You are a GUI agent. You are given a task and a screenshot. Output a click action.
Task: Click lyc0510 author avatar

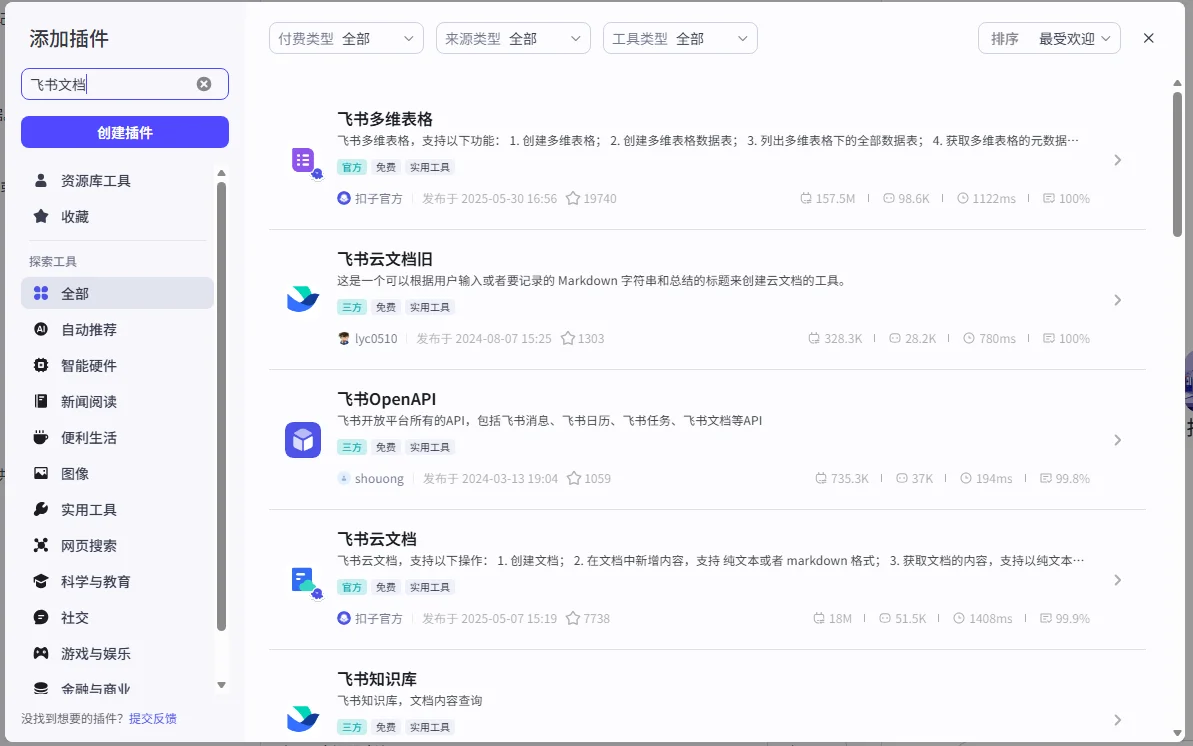tap(344, 338)
